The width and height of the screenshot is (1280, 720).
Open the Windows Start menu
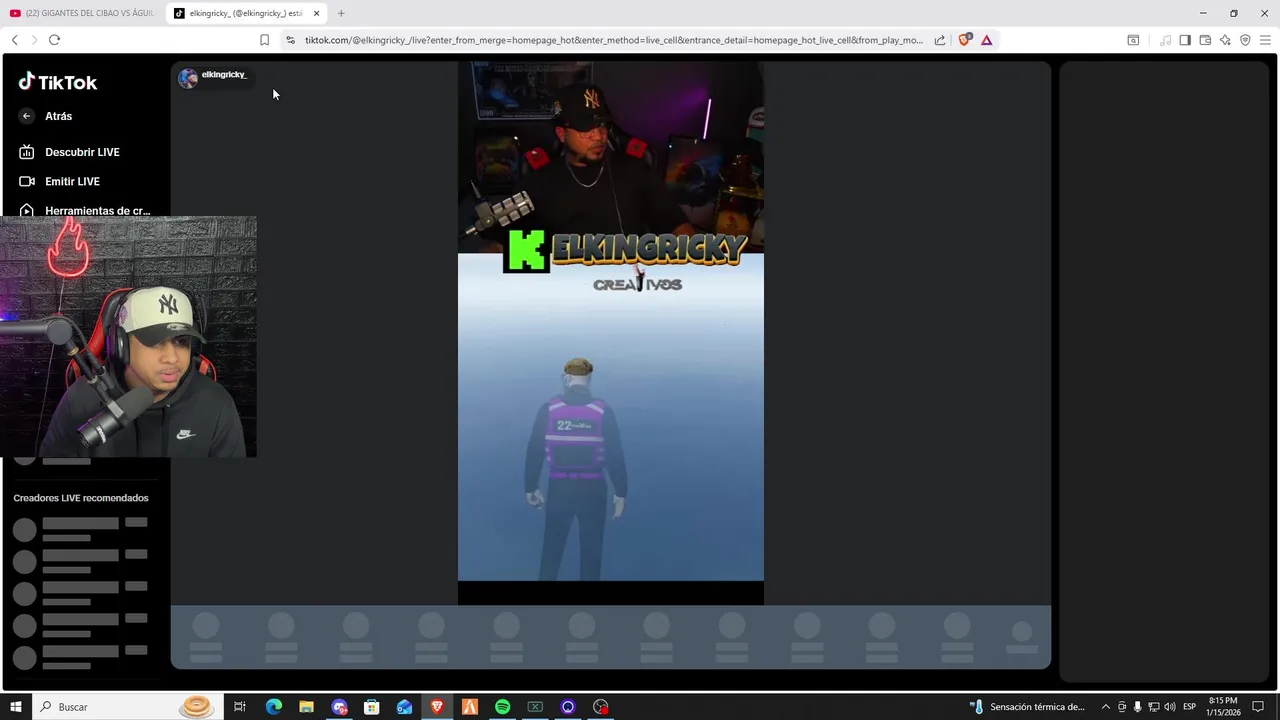[16, 707]
